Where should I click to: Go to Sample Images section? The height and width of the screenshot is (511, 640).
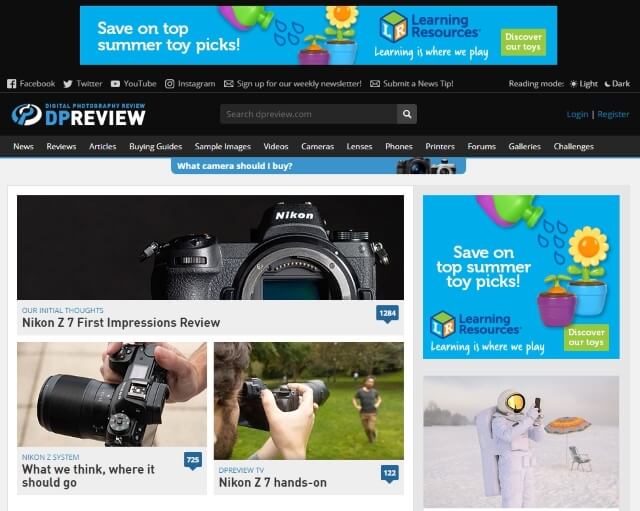pyautogui.click(x=222, y=147)
